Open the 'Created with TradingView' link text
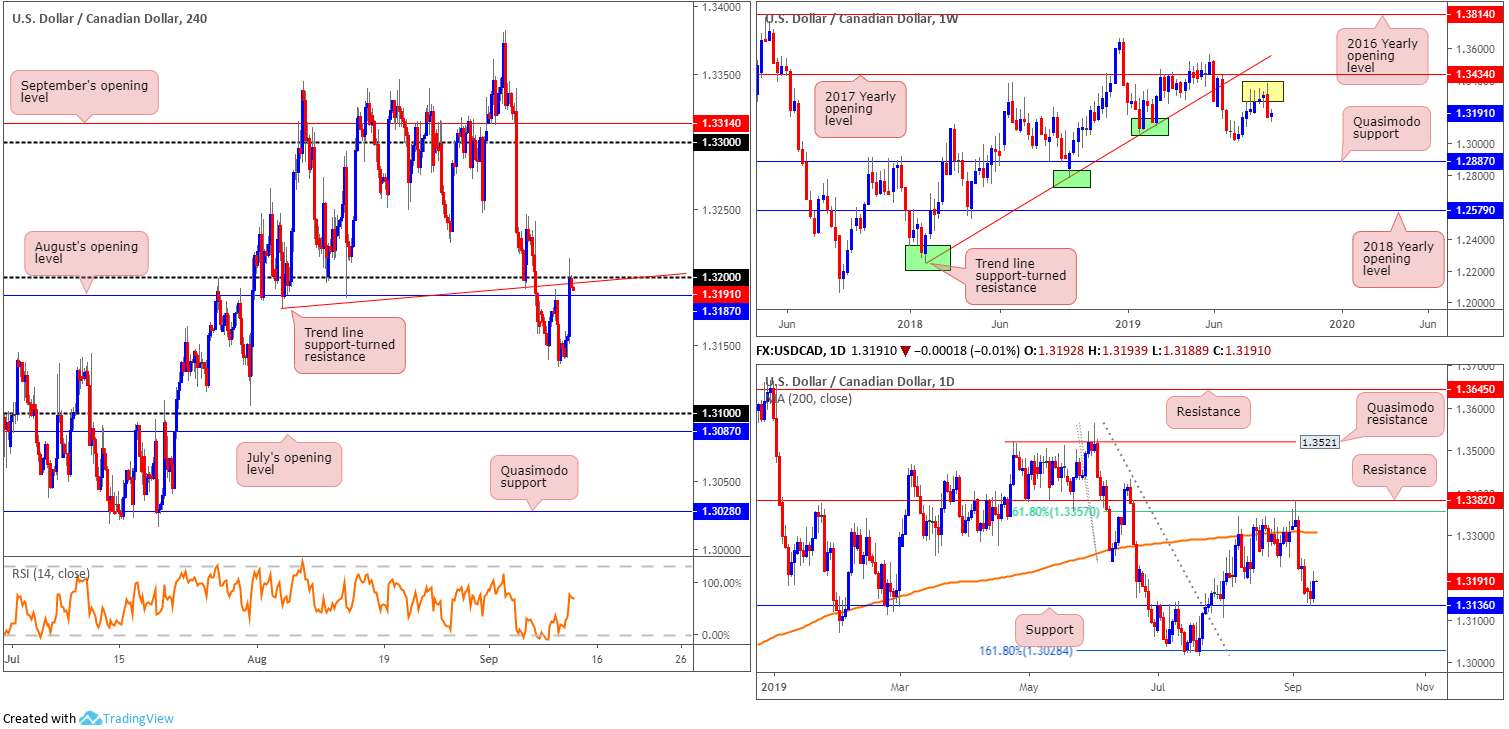Screen dimensions: 1509x729 pyautogui.click(x=89, y=718)
